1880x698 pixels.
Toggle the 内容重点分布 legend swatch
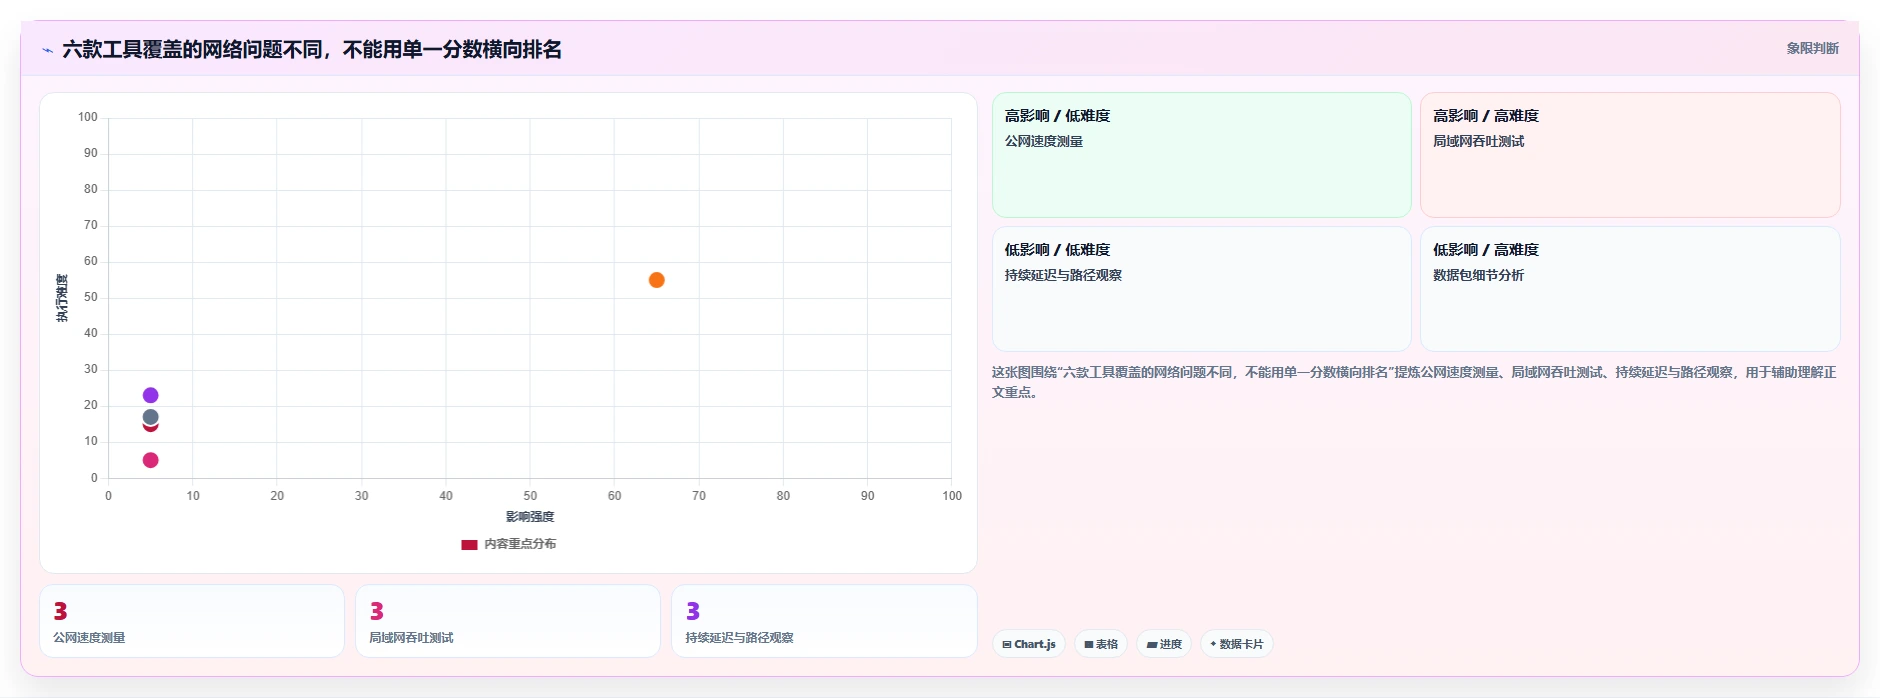click(x=469, y=545)
